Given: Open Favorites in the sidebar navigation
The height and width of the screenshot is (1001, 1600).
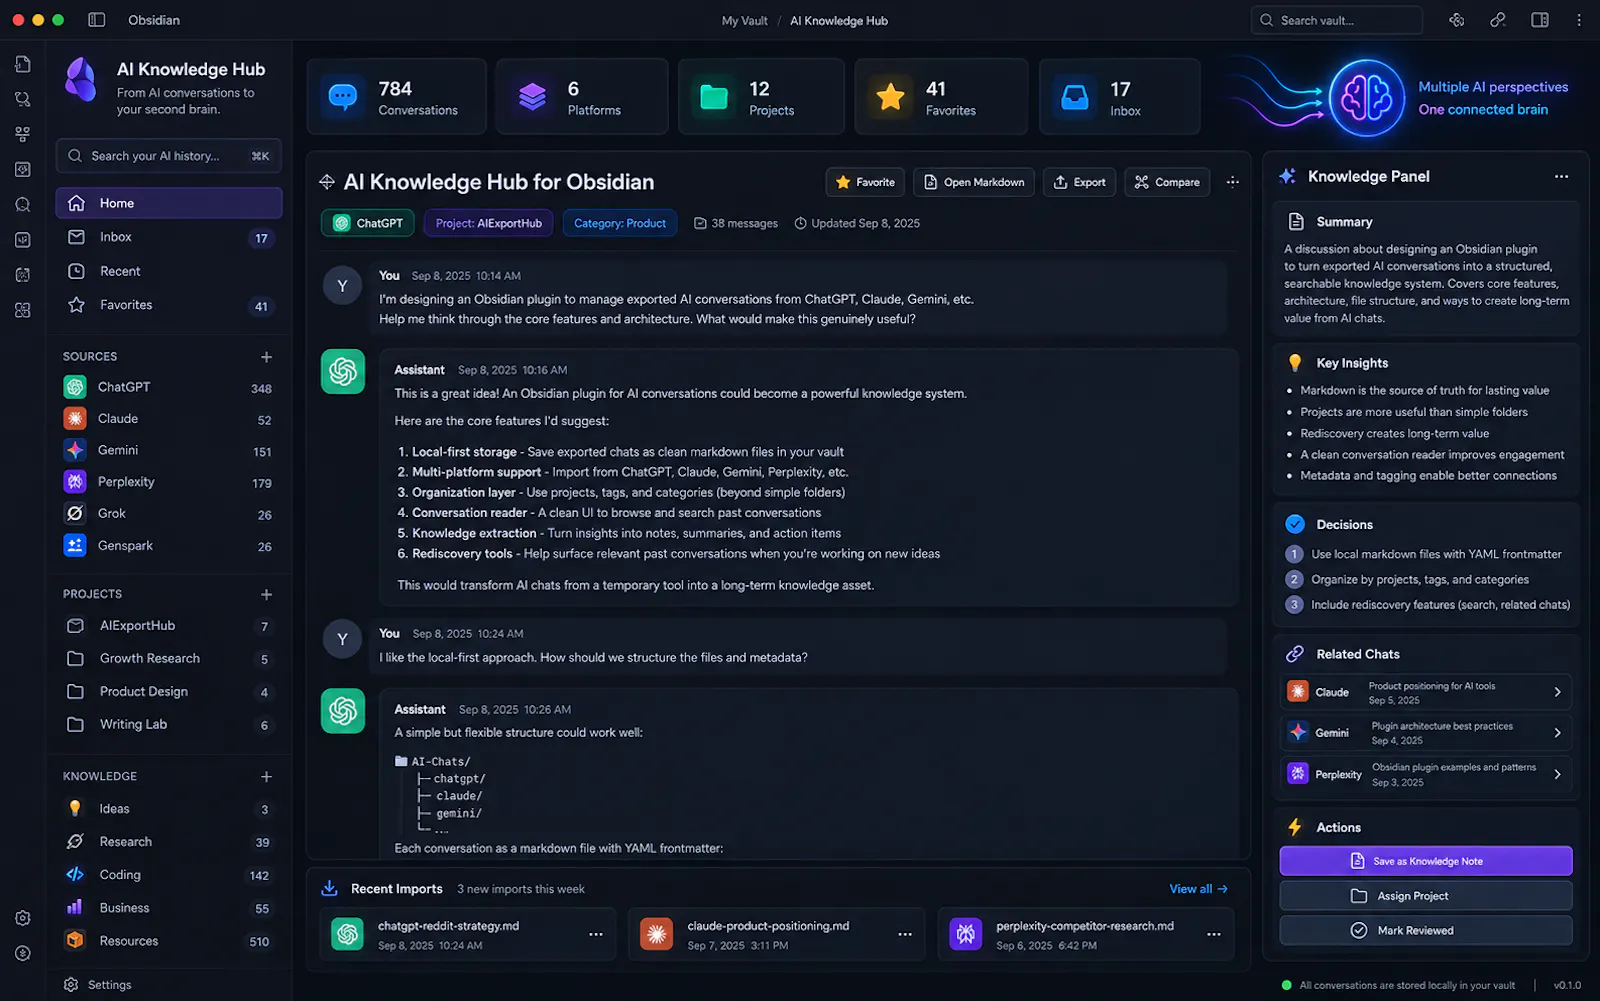Looking at the screenshot, I should 169,305.
